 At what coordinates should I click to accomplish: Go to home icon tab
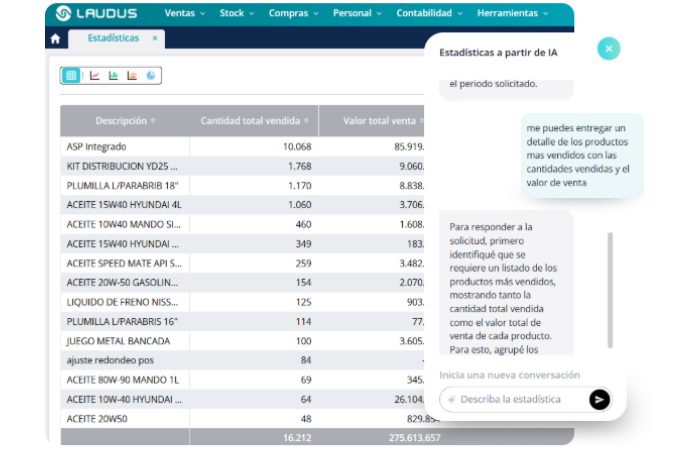click(x=55, y=39)
